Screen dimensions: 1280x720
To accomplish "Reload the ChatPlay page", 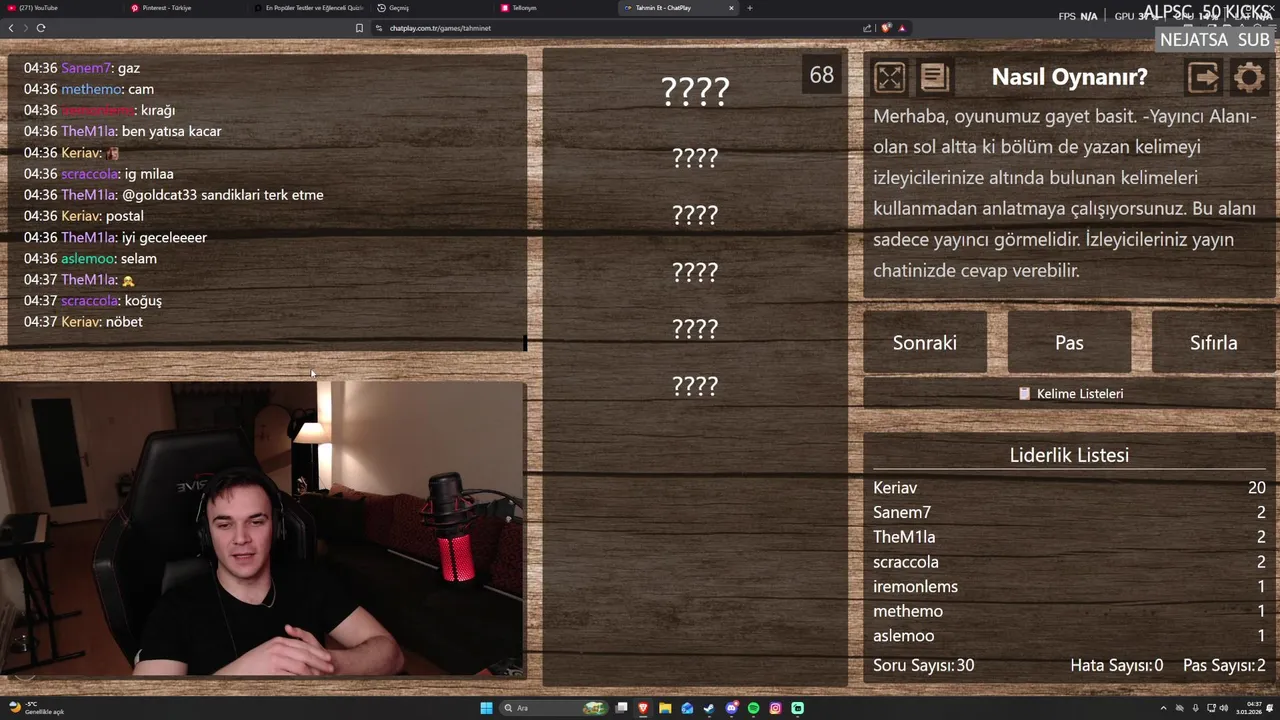I will tap(41, 28).
